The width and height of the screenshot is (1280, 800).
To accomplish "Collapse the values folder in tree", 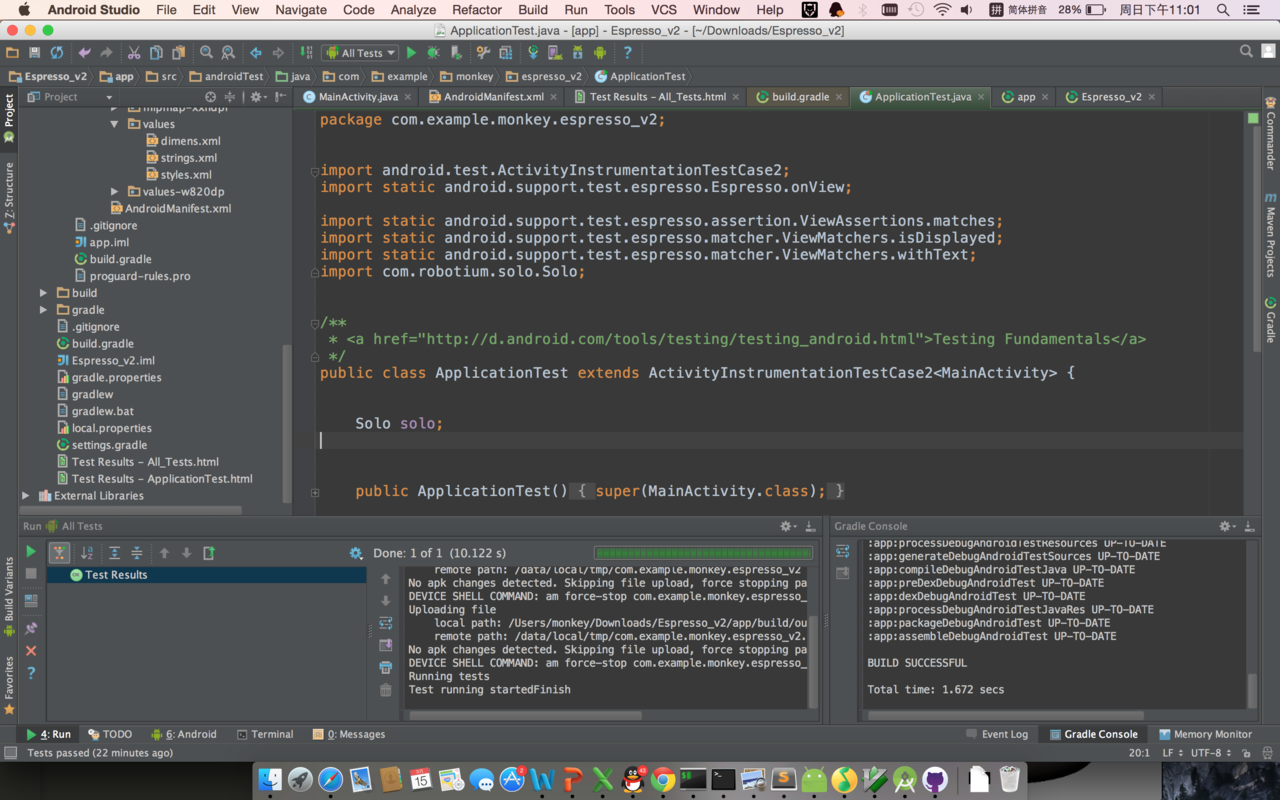I will (x=115, y=124).
